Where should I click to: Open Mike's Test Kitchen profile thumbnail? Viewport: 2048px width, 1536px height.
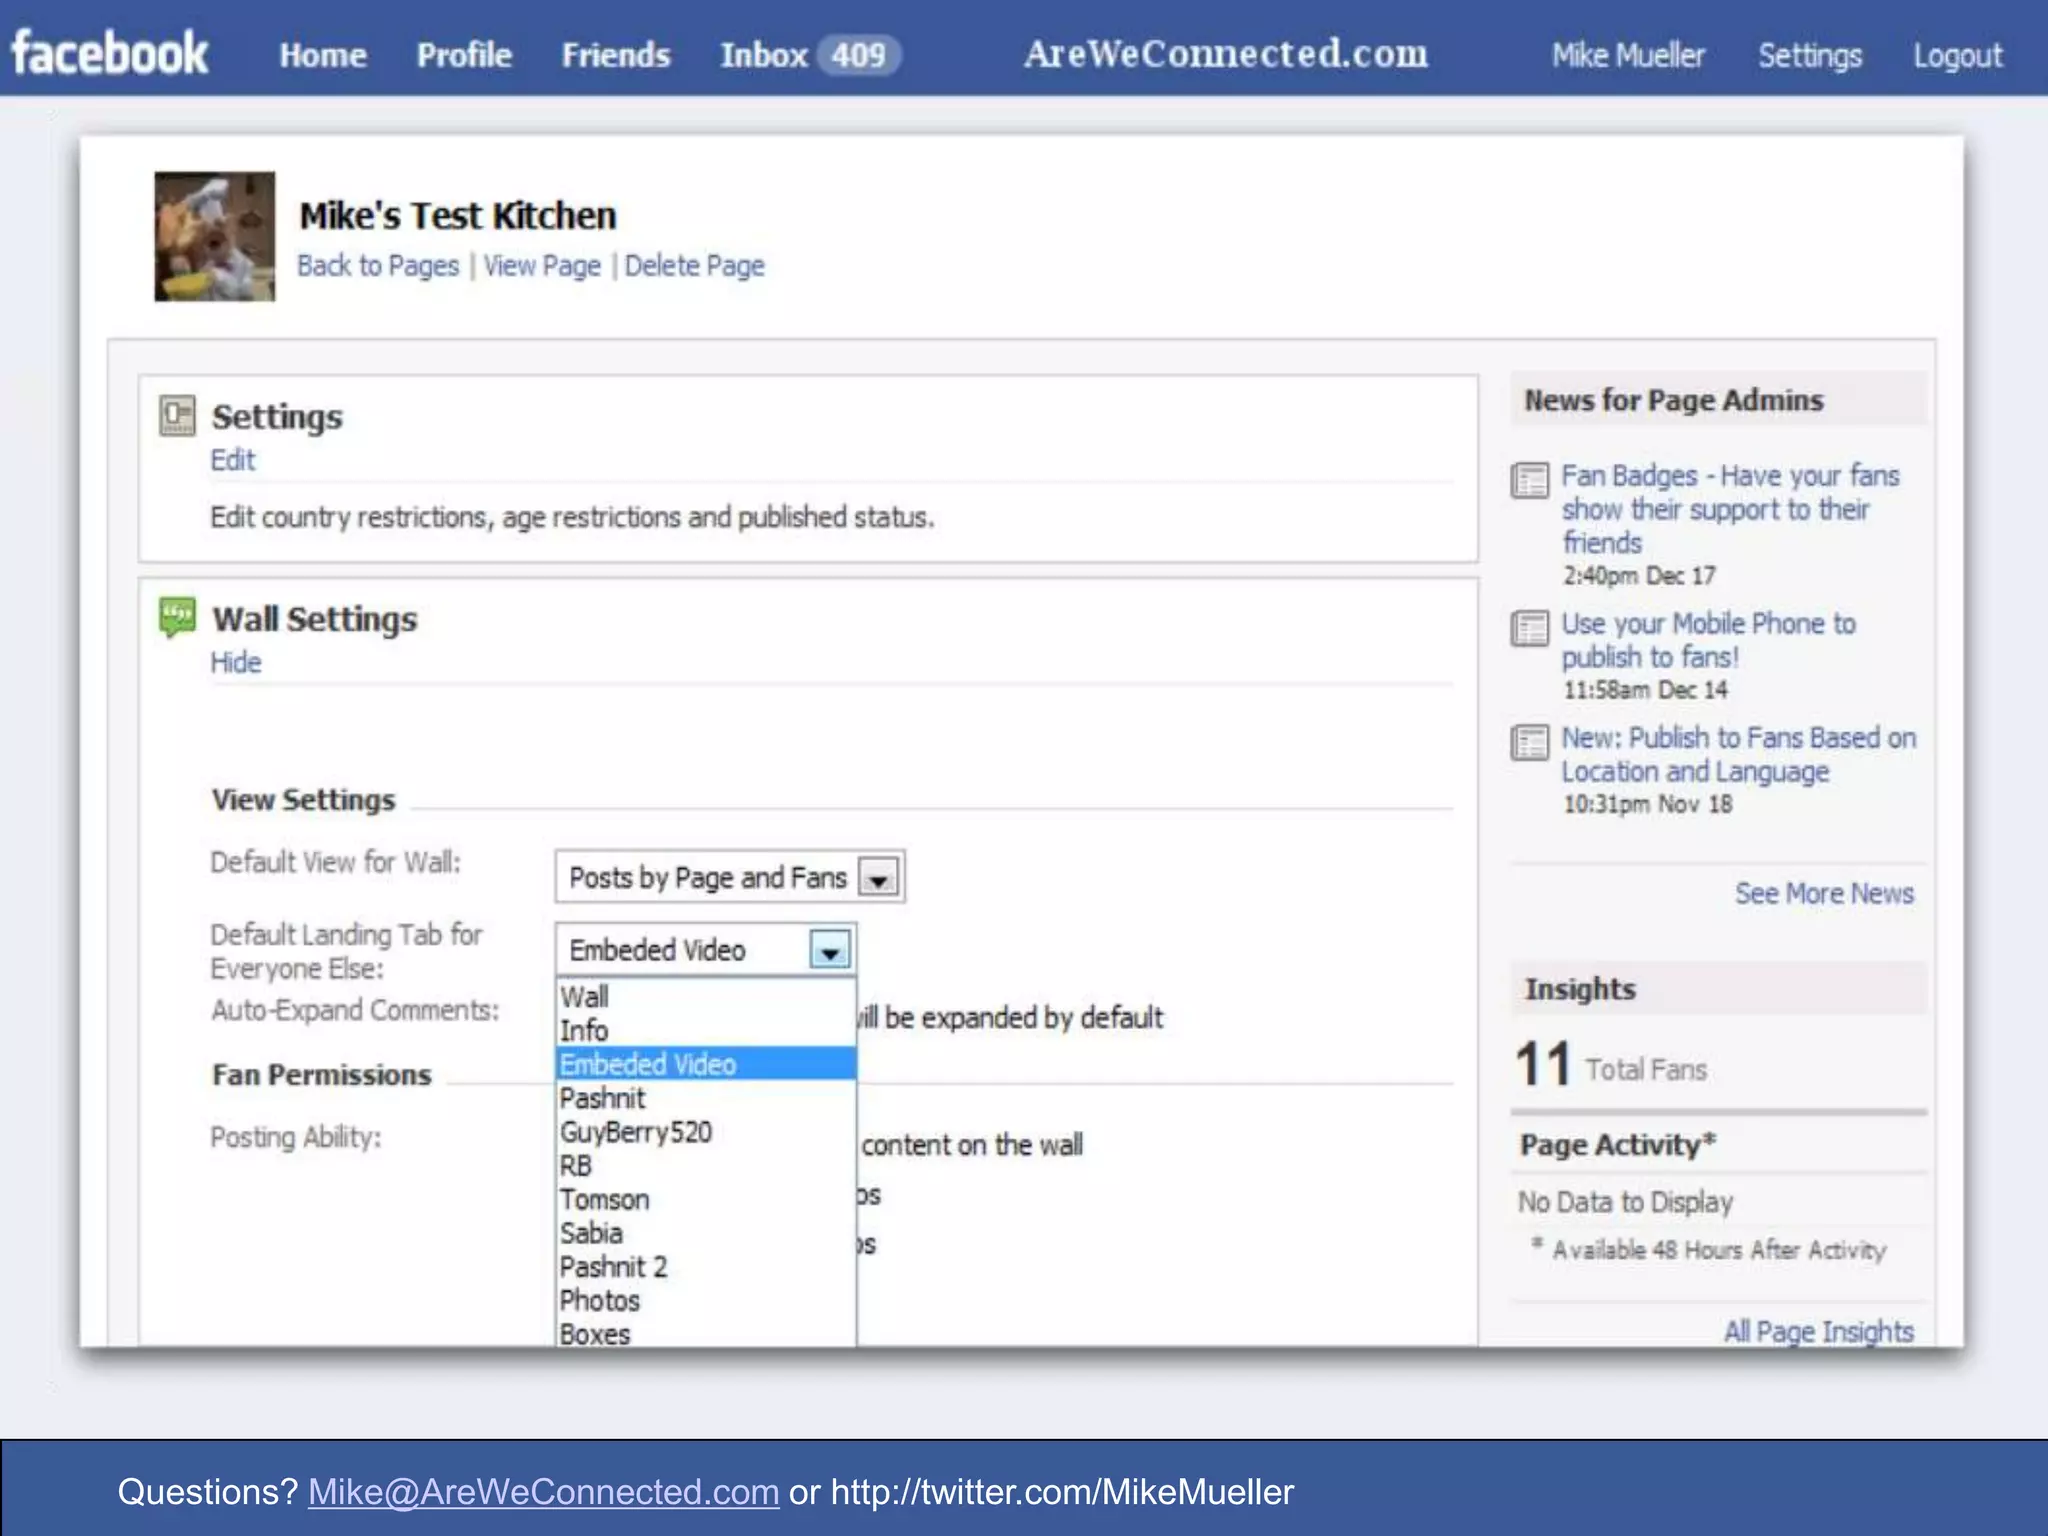214,236
